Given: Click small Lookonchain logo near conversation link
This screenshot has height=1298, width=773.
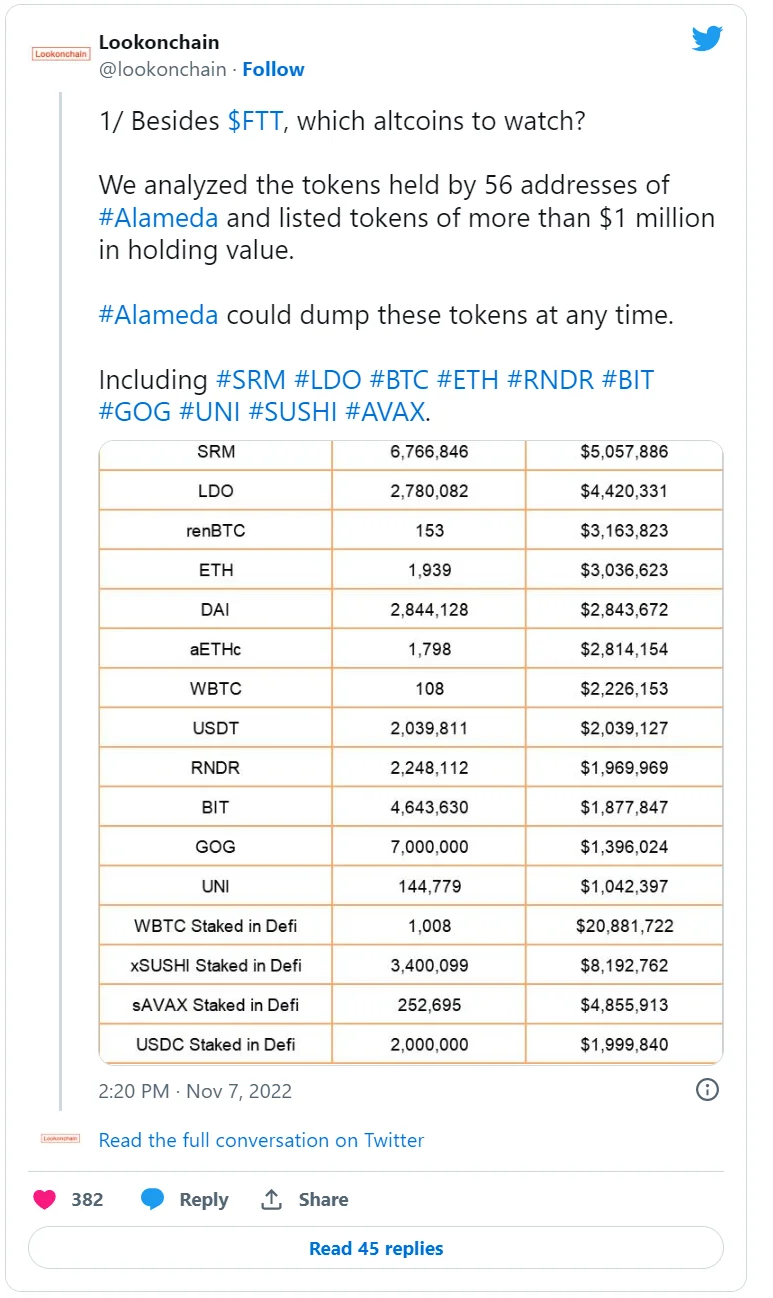Looking at the screenshot, I should tap(60, 1139).
